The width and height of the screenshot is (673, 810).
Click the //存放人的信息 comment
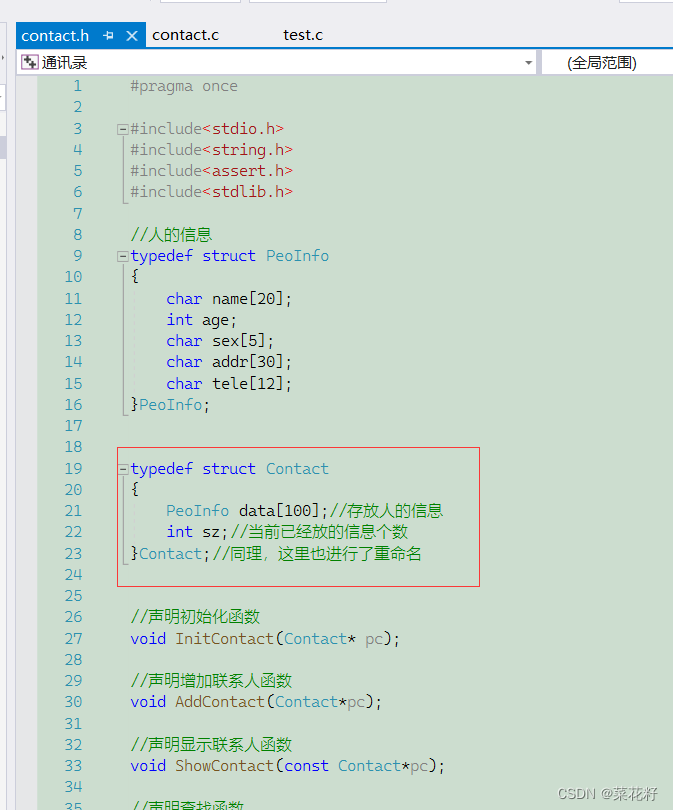386,511
